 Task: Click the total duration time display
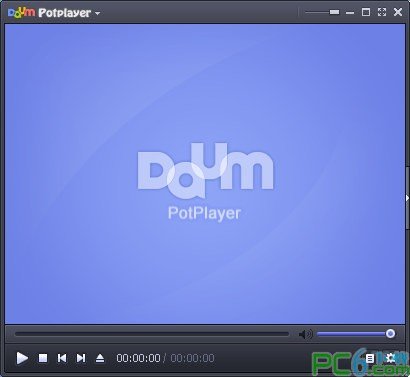tap(192, 358)
